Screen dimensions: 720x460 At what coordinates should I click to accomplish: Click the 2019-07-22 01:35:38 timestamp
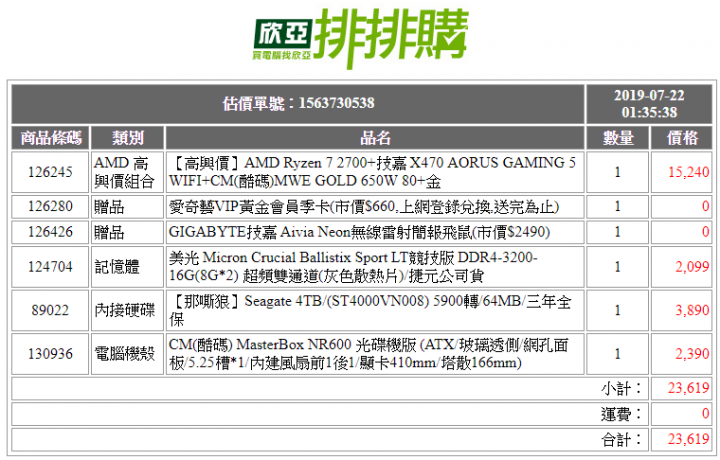pos(649,104)
